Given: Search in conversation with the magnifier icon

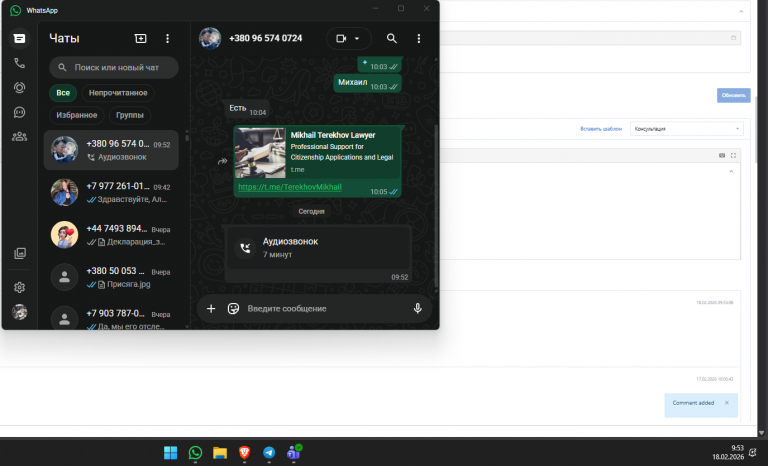Looking at the screenshot, I should tap(391, 38).
